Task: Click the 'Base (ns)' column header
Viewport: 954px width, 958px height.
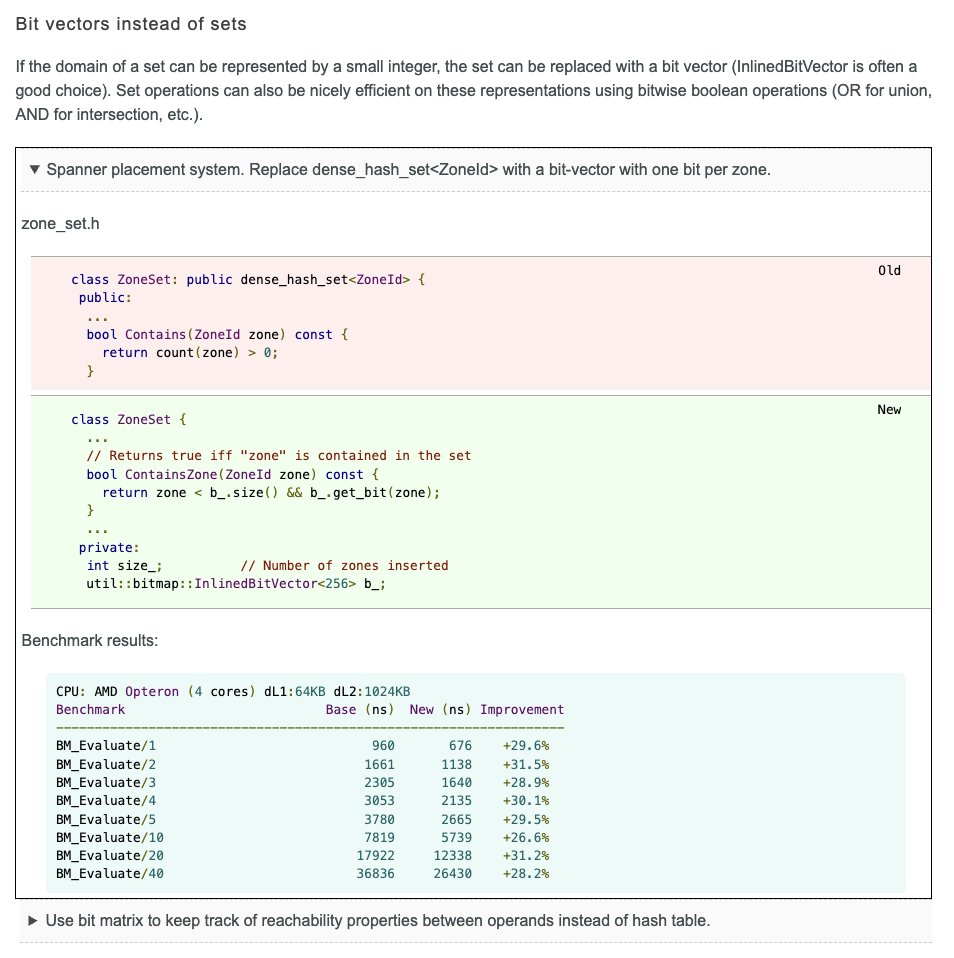Action: pos(360,709)
